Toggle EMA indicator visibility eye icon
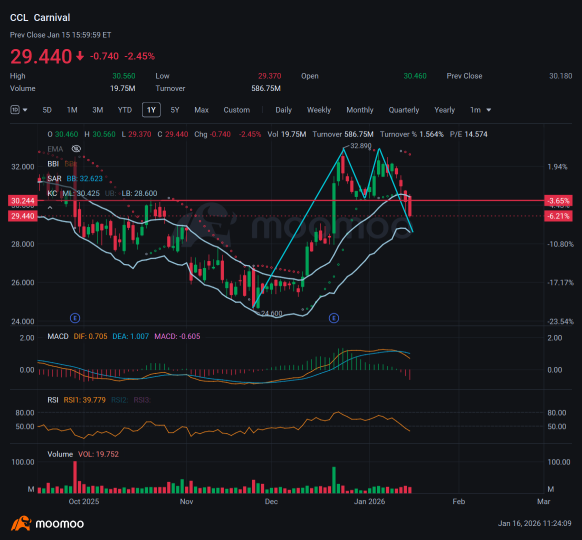 point(76,149)
